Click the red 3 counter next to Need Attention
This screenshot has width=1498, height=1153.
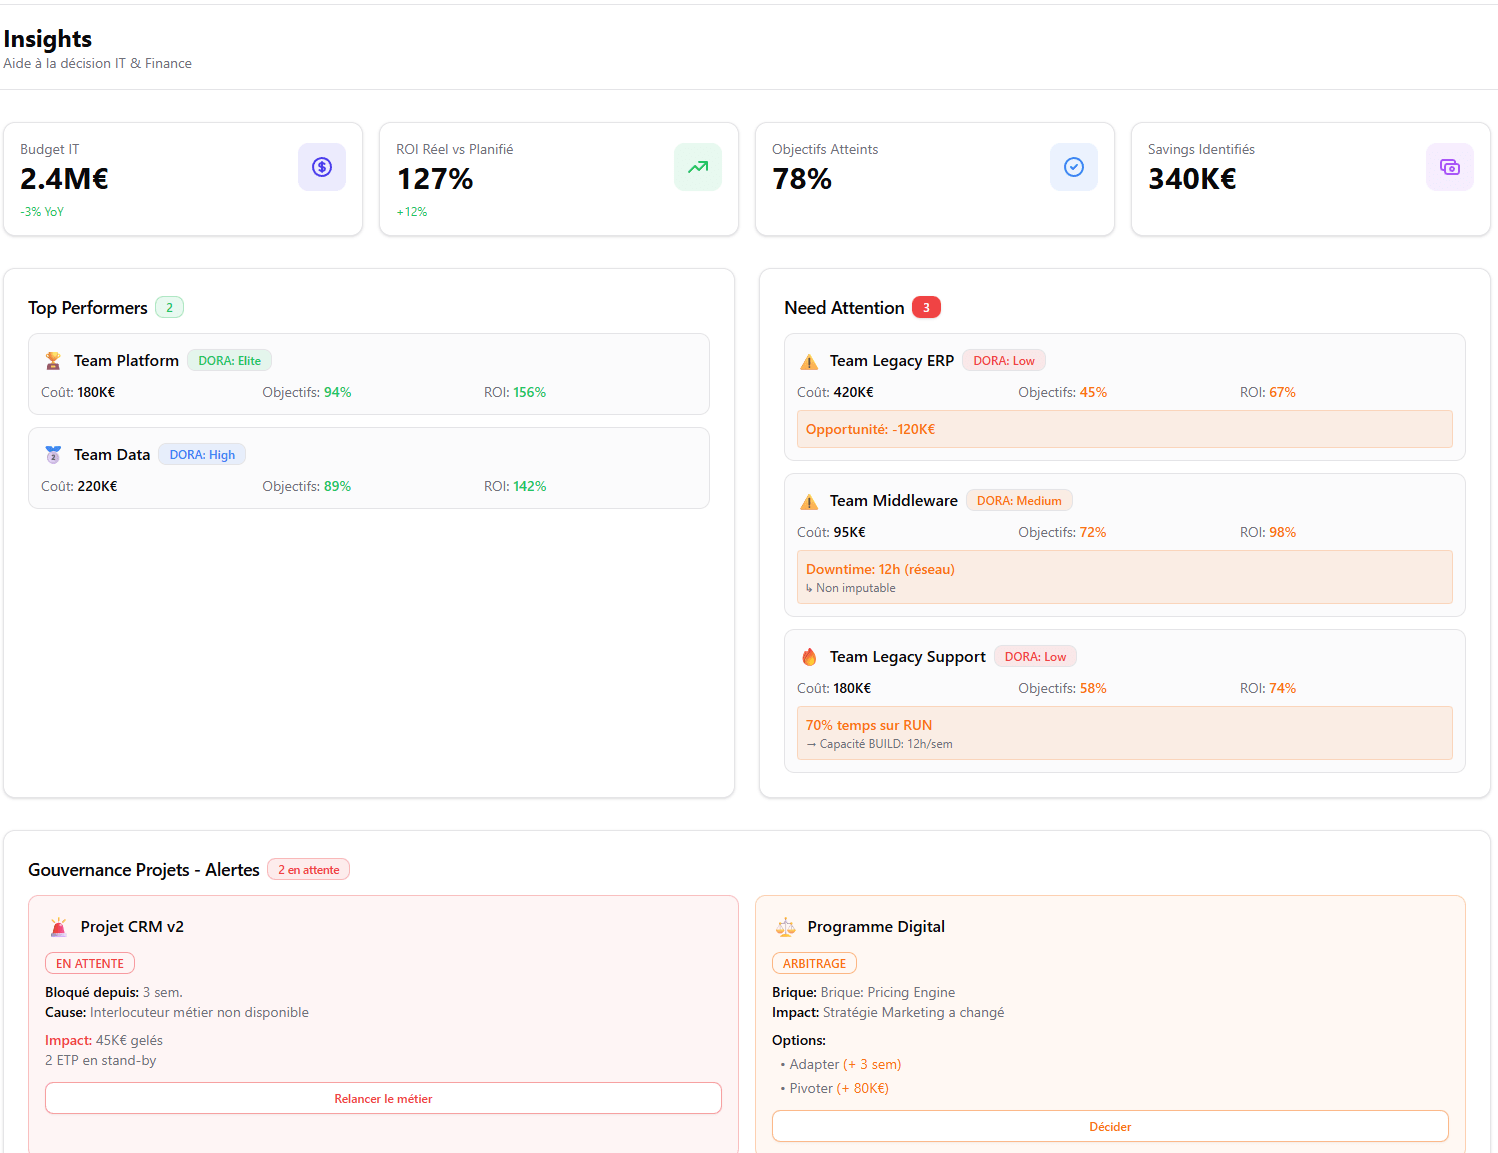tap(926, 307)
